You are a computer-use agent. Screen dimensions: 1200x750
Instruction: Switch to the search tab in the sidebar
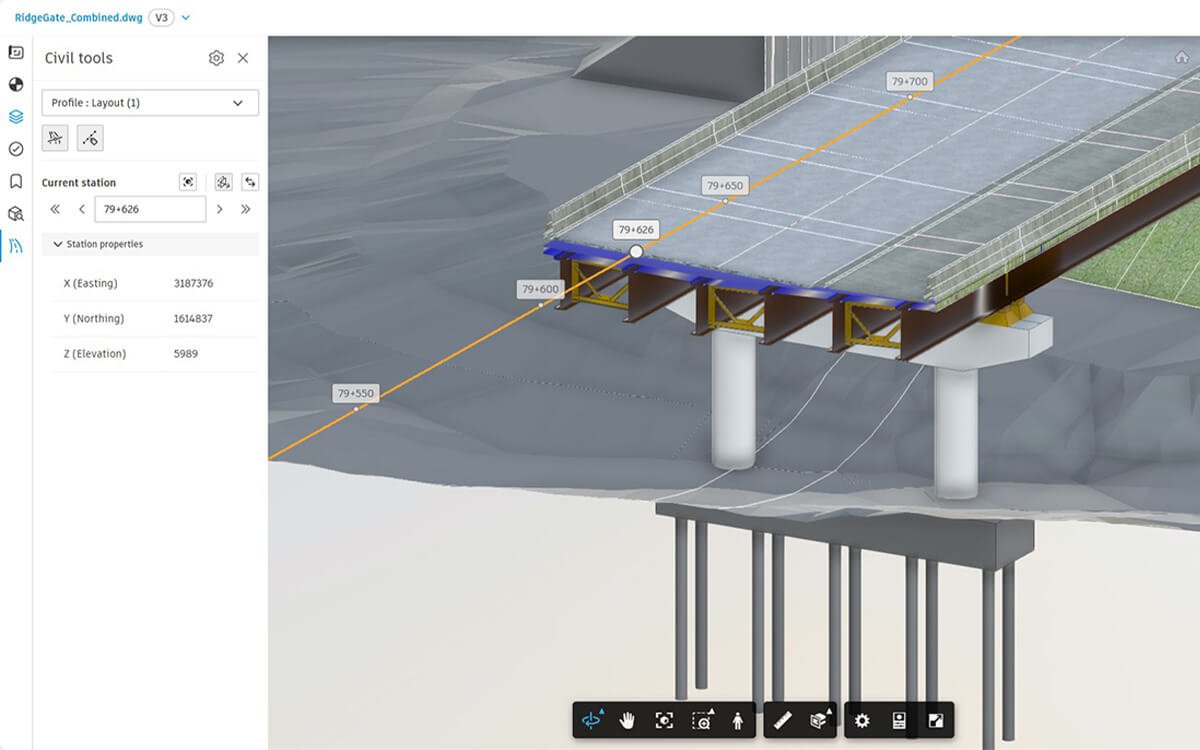coord(14,213)
